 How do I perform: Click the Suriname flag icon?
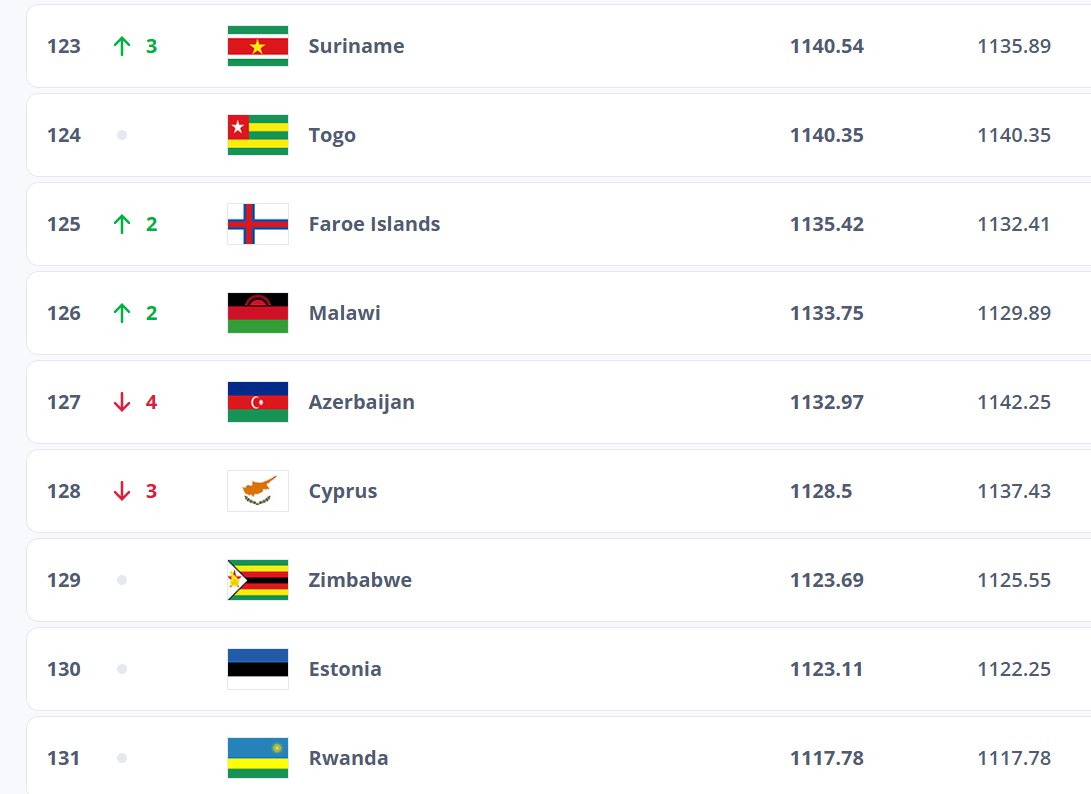coord(256,46)
